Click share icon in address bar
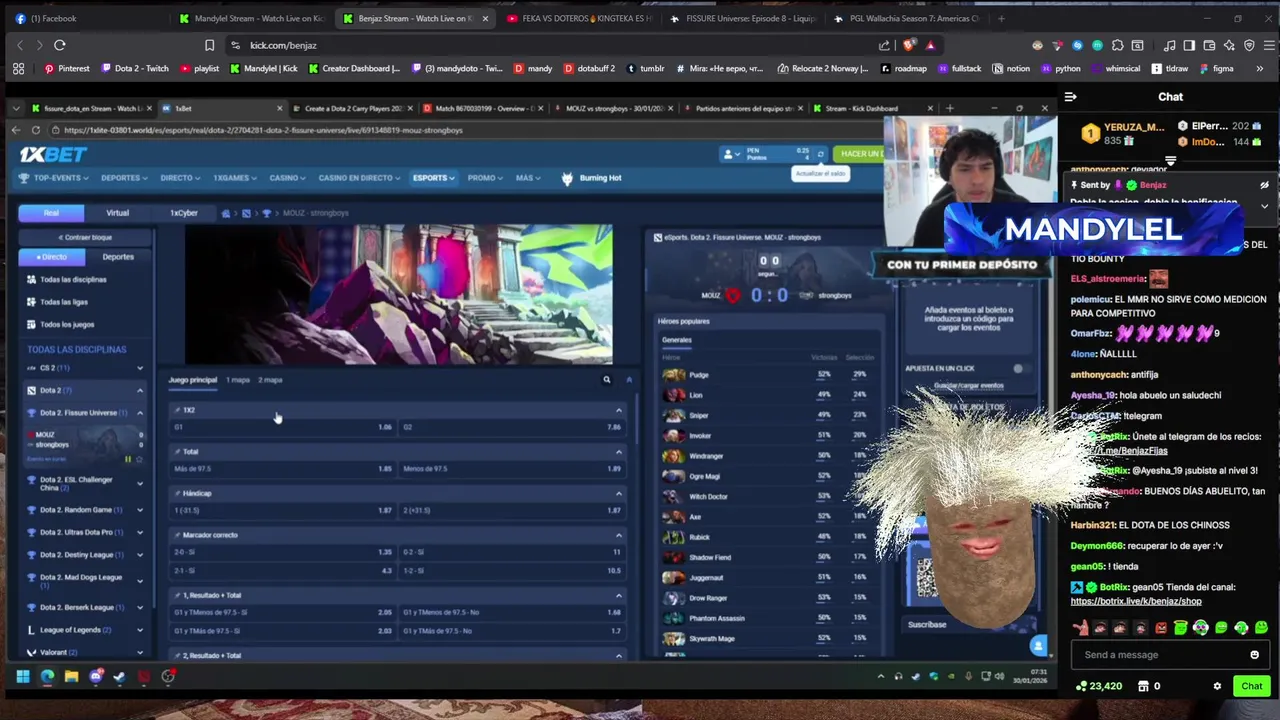The image size is (1280, 720). (884, 45)
